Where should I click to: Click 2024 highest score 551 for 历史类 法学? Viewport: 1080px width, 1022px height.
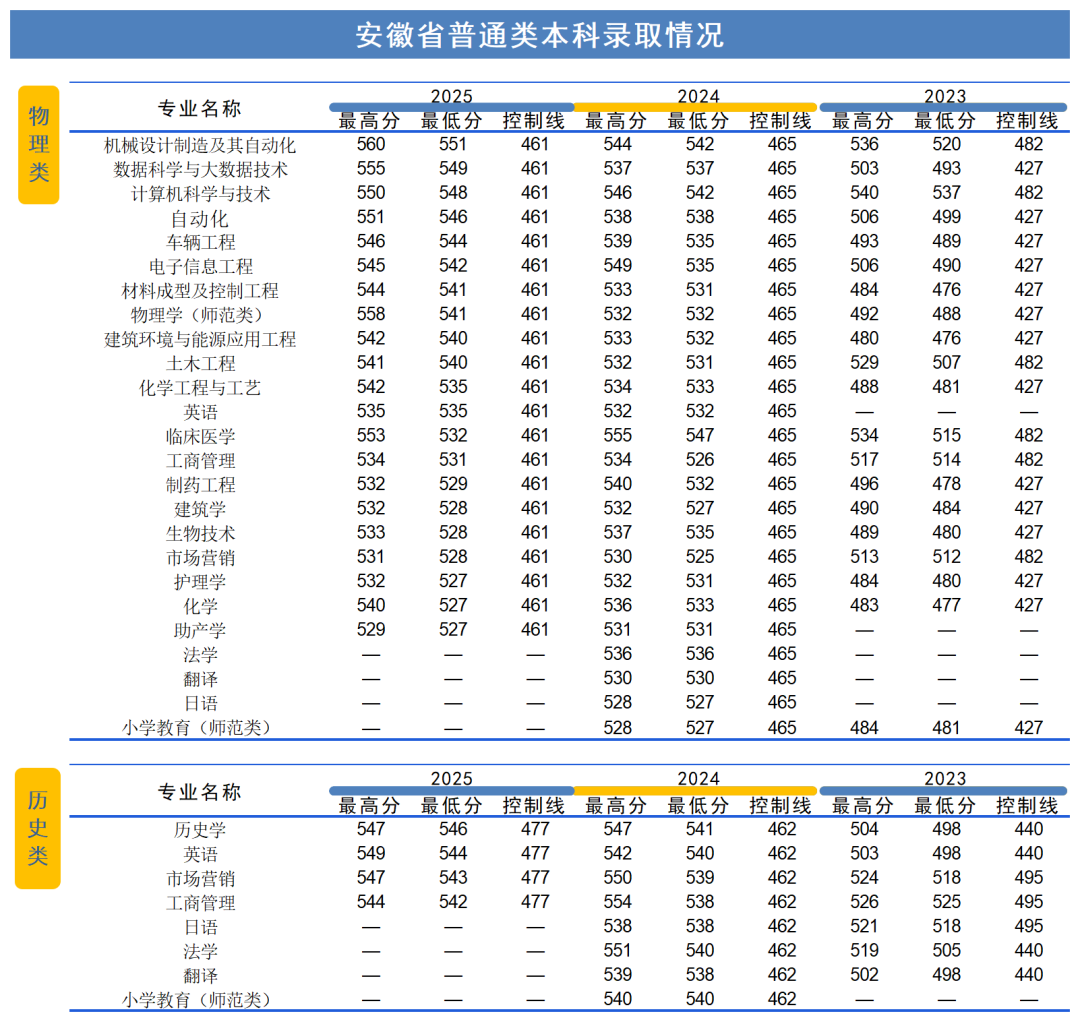(617, 950)
